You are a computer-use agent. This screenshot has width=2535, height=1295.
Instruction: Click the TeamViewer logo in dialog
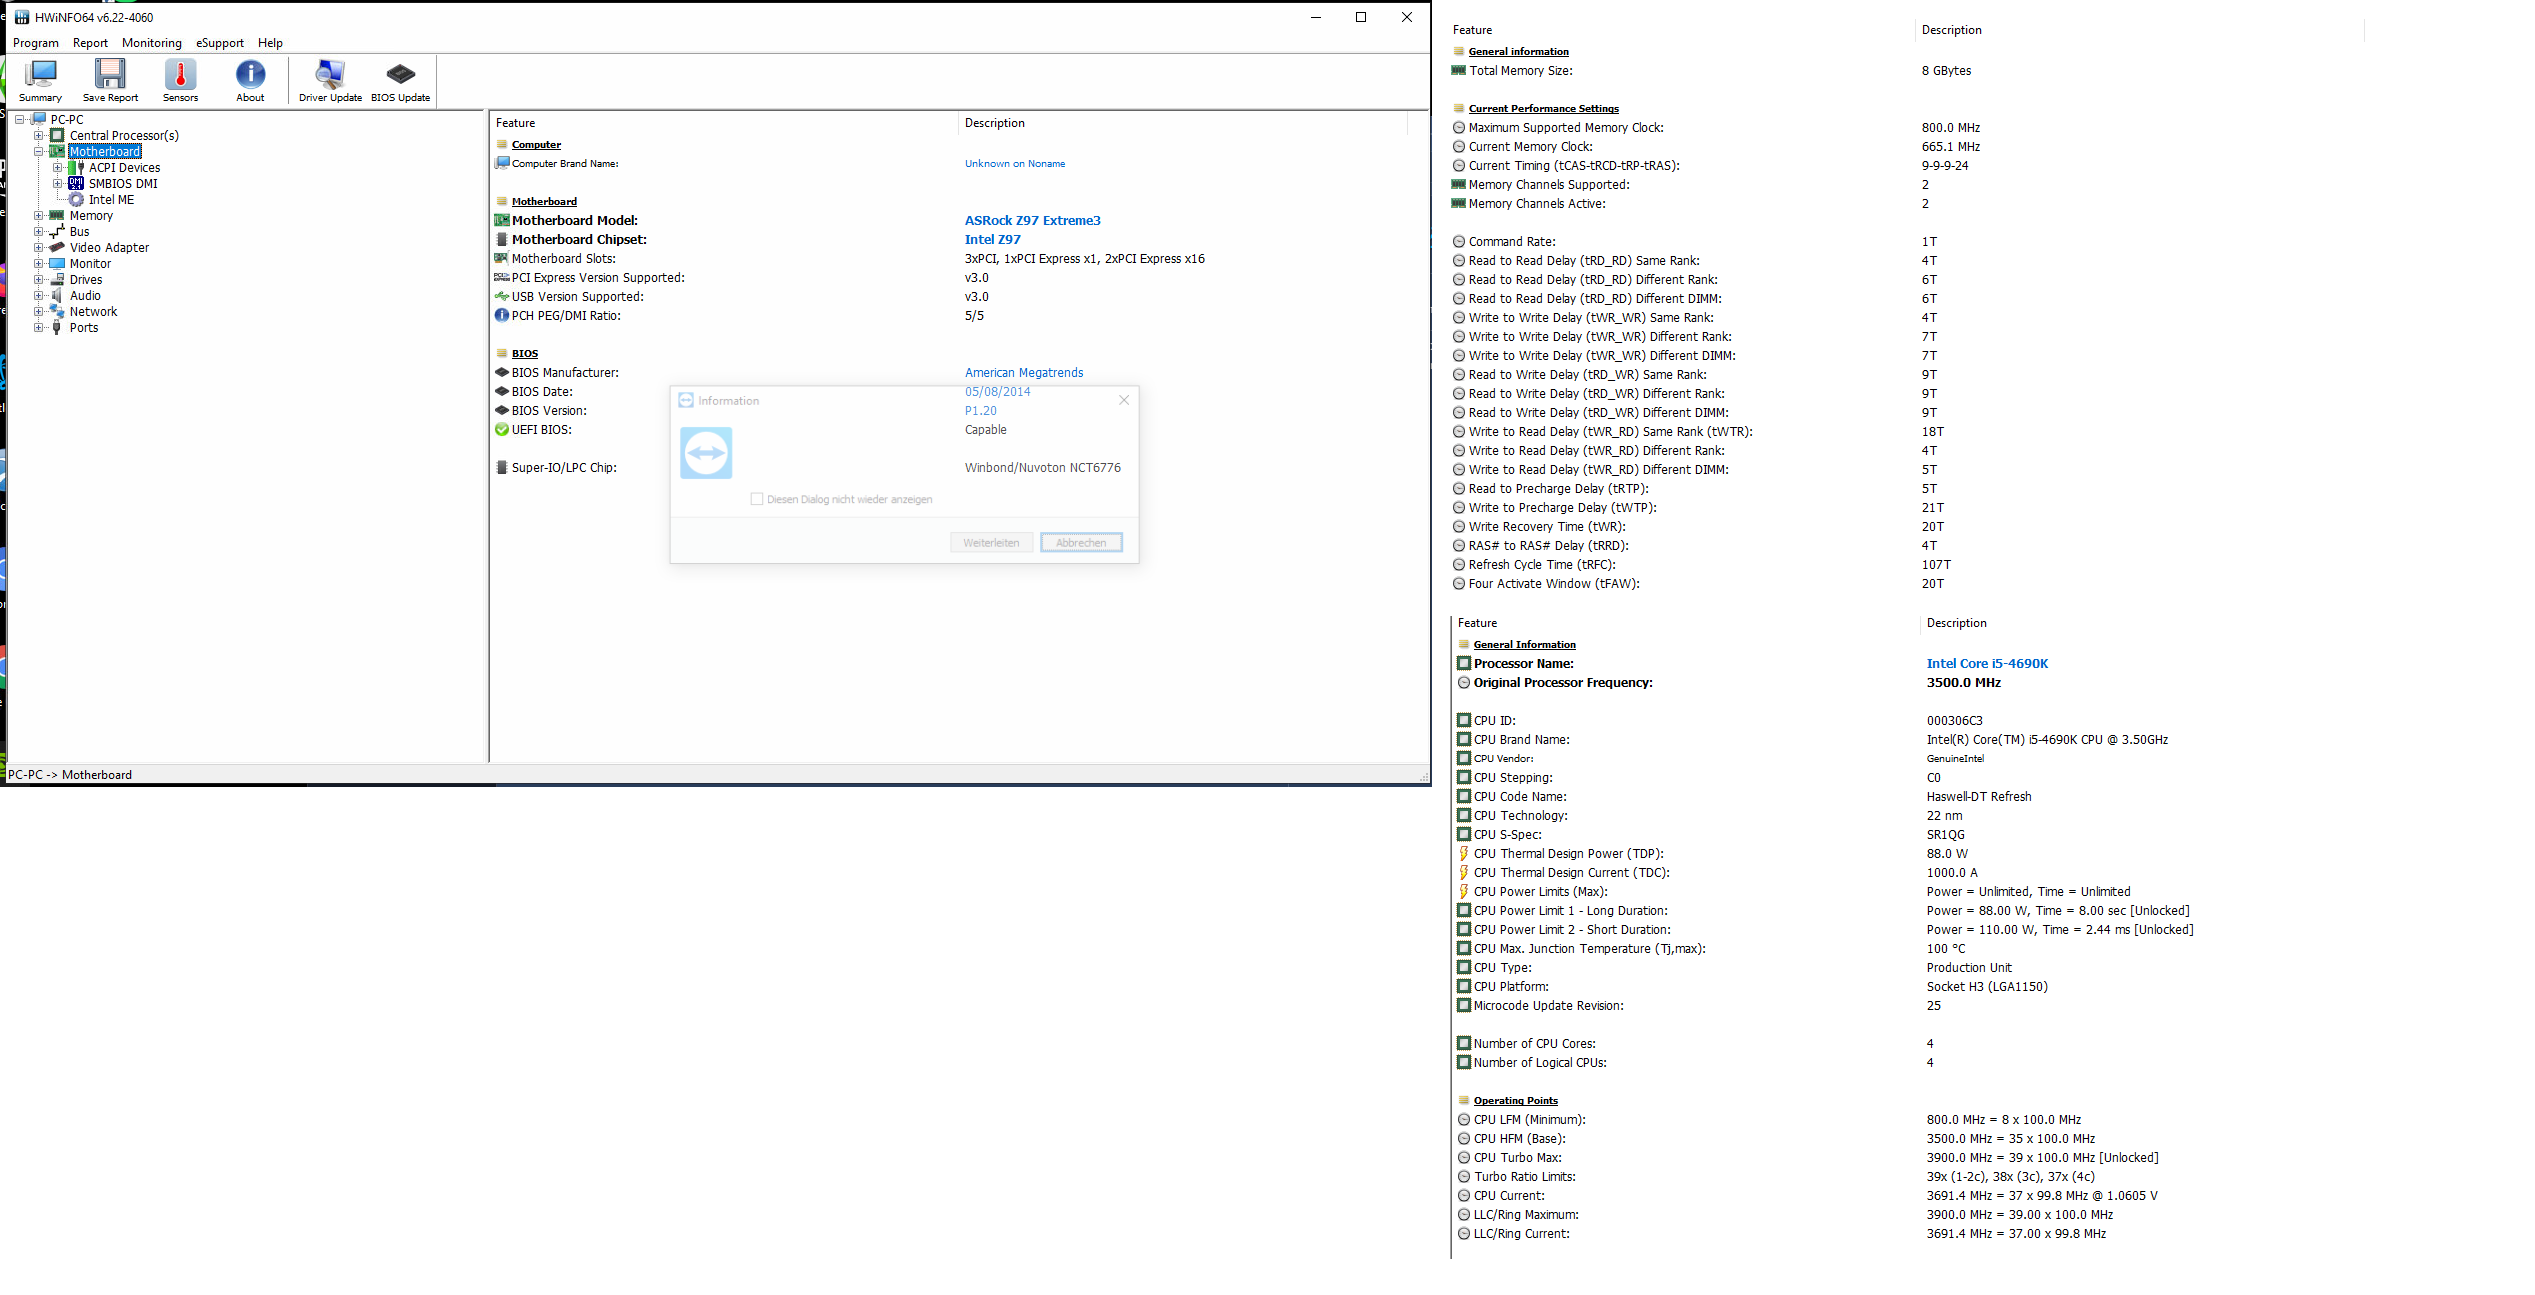point(706,453)
